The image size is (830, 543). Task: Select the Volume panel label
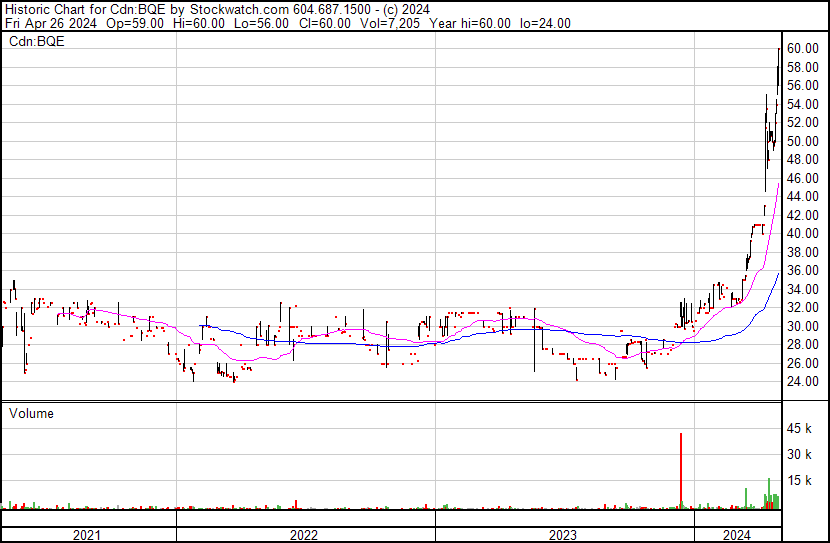point(32,413)
